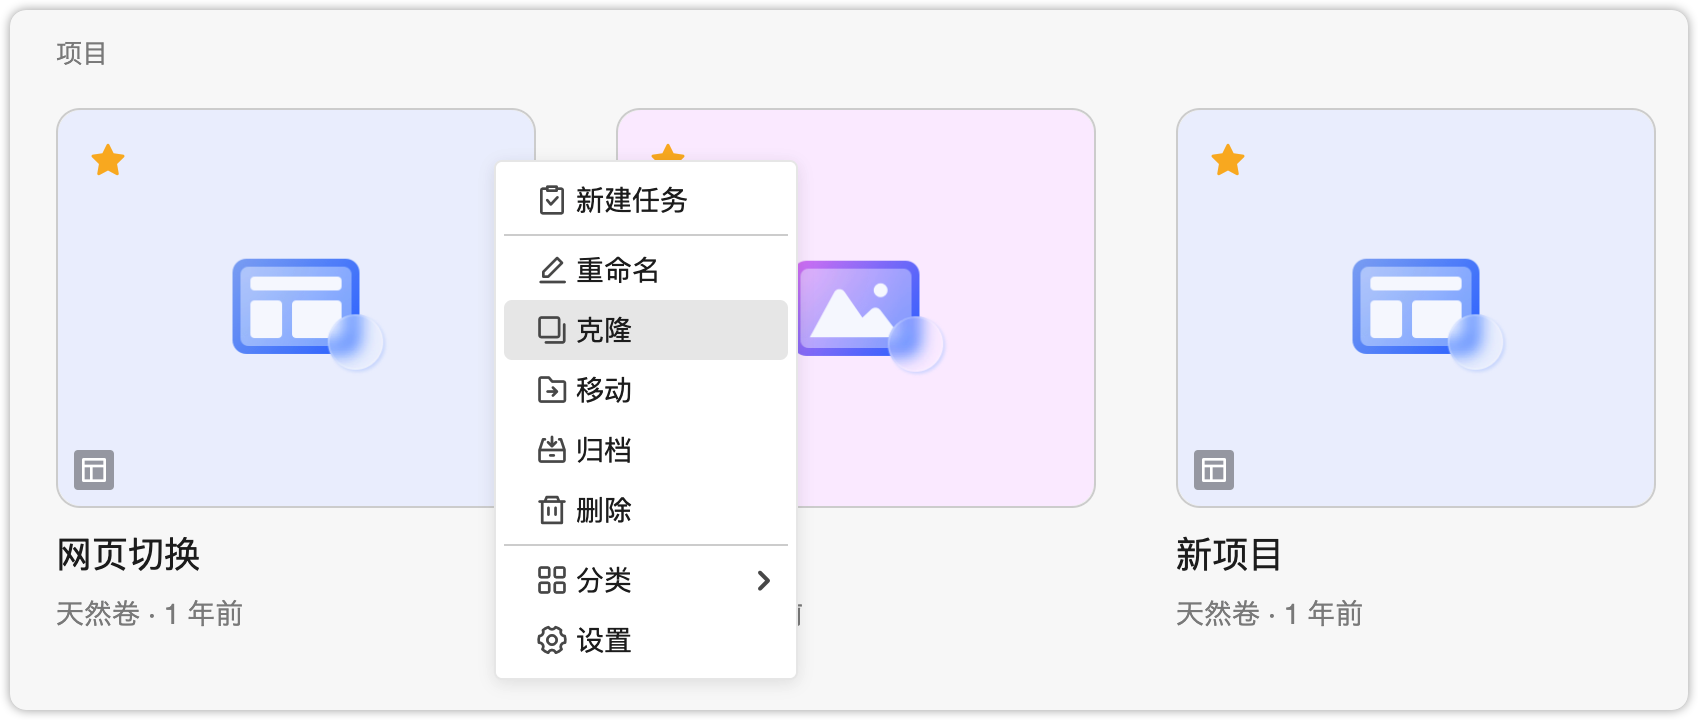This screenshot has width=1698, height=720.
Task: Unstar the 网页切换 project
Action: (x=108, y=160)
